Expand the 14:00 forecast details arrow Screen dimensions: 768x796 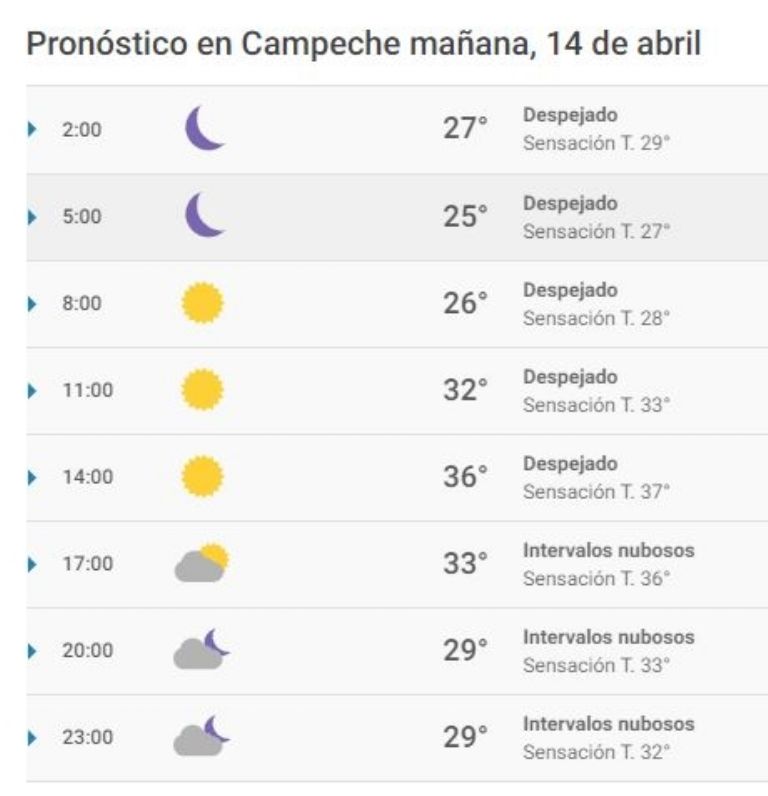pos(32,477)
